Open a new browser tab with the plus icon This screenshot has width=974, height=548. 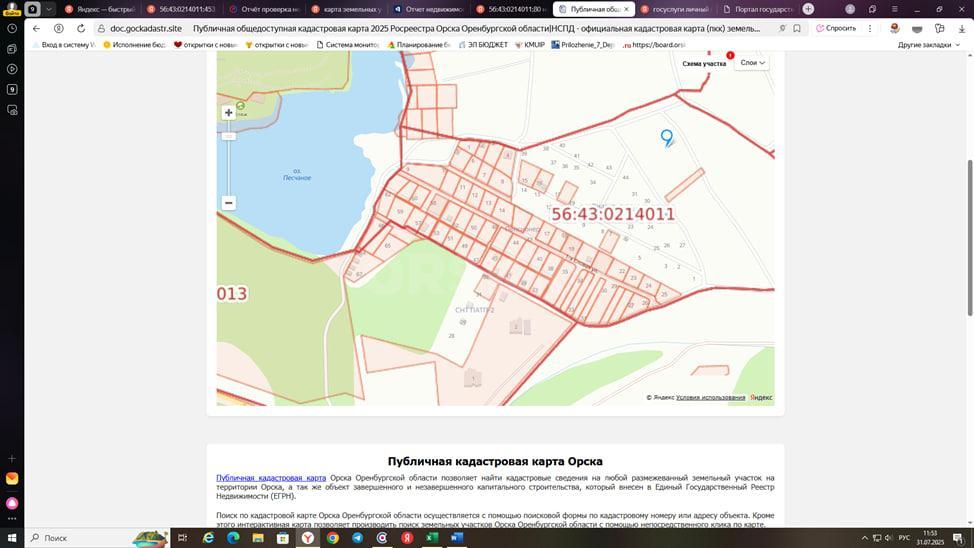pos(808,9)
